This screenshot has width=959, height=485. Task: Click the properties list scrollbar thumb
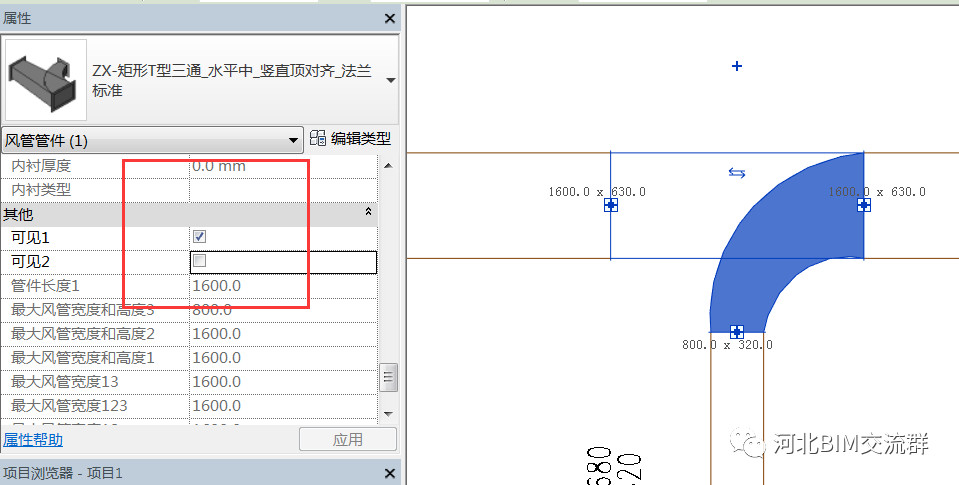(388, 377)
